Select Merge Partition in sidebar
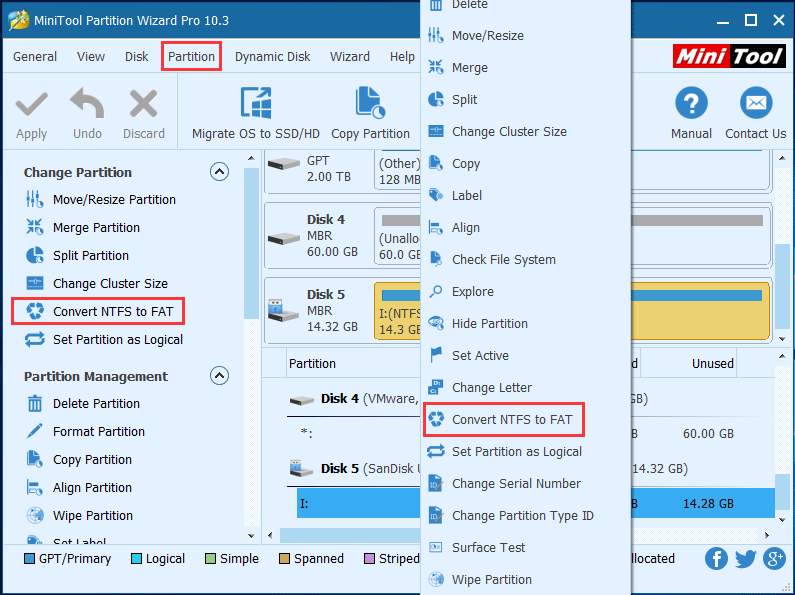795x595 pixels. tap(83, 228)
